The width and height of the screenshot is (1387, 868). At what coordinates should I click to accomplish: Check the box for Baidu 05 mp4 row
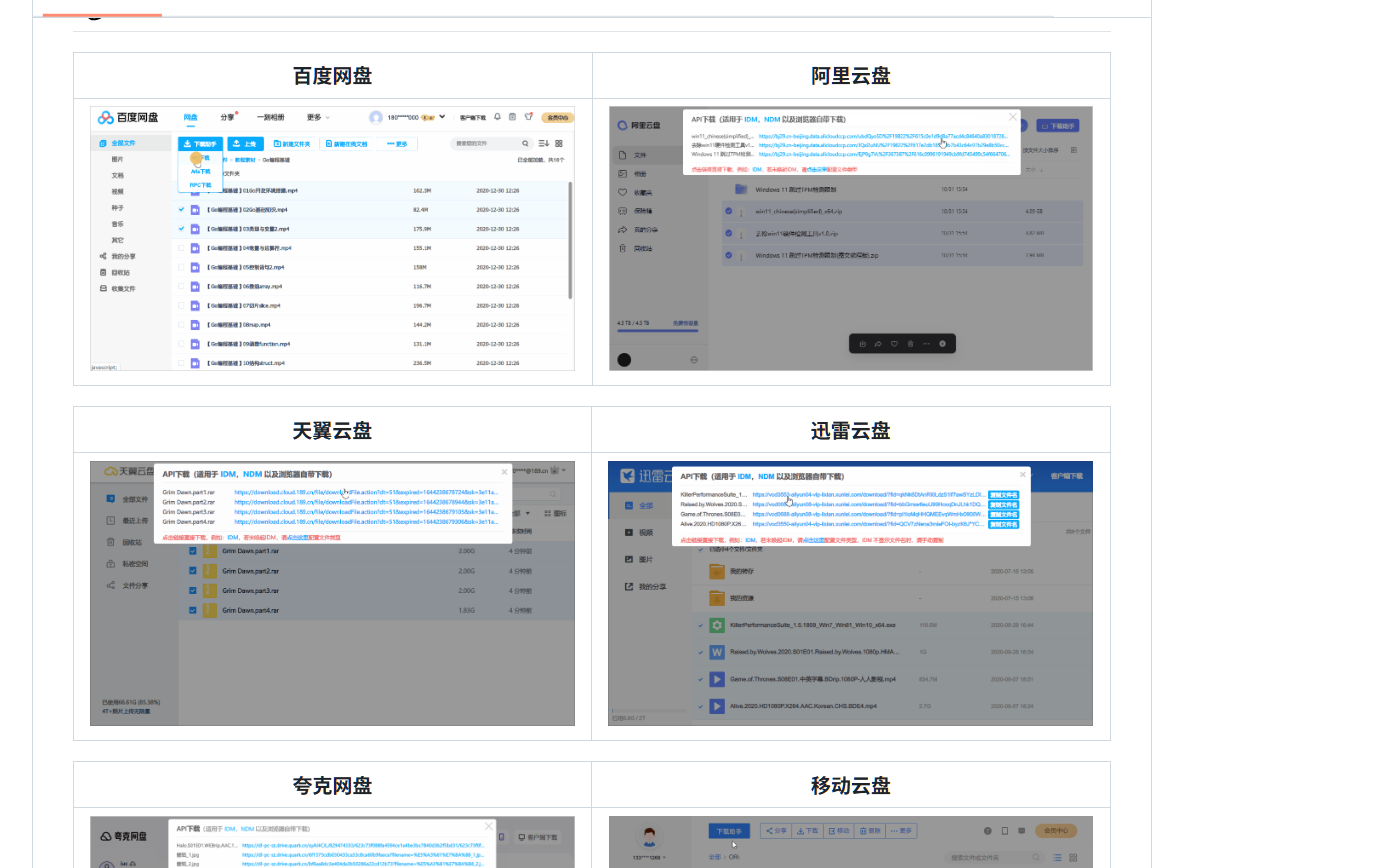click(x=181, y=267)
